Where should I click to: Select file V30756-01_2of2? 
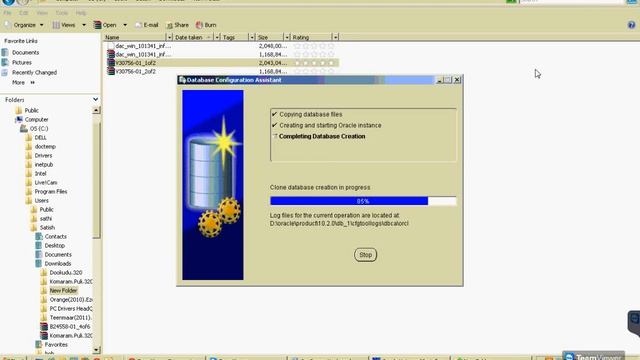(136, 71)
